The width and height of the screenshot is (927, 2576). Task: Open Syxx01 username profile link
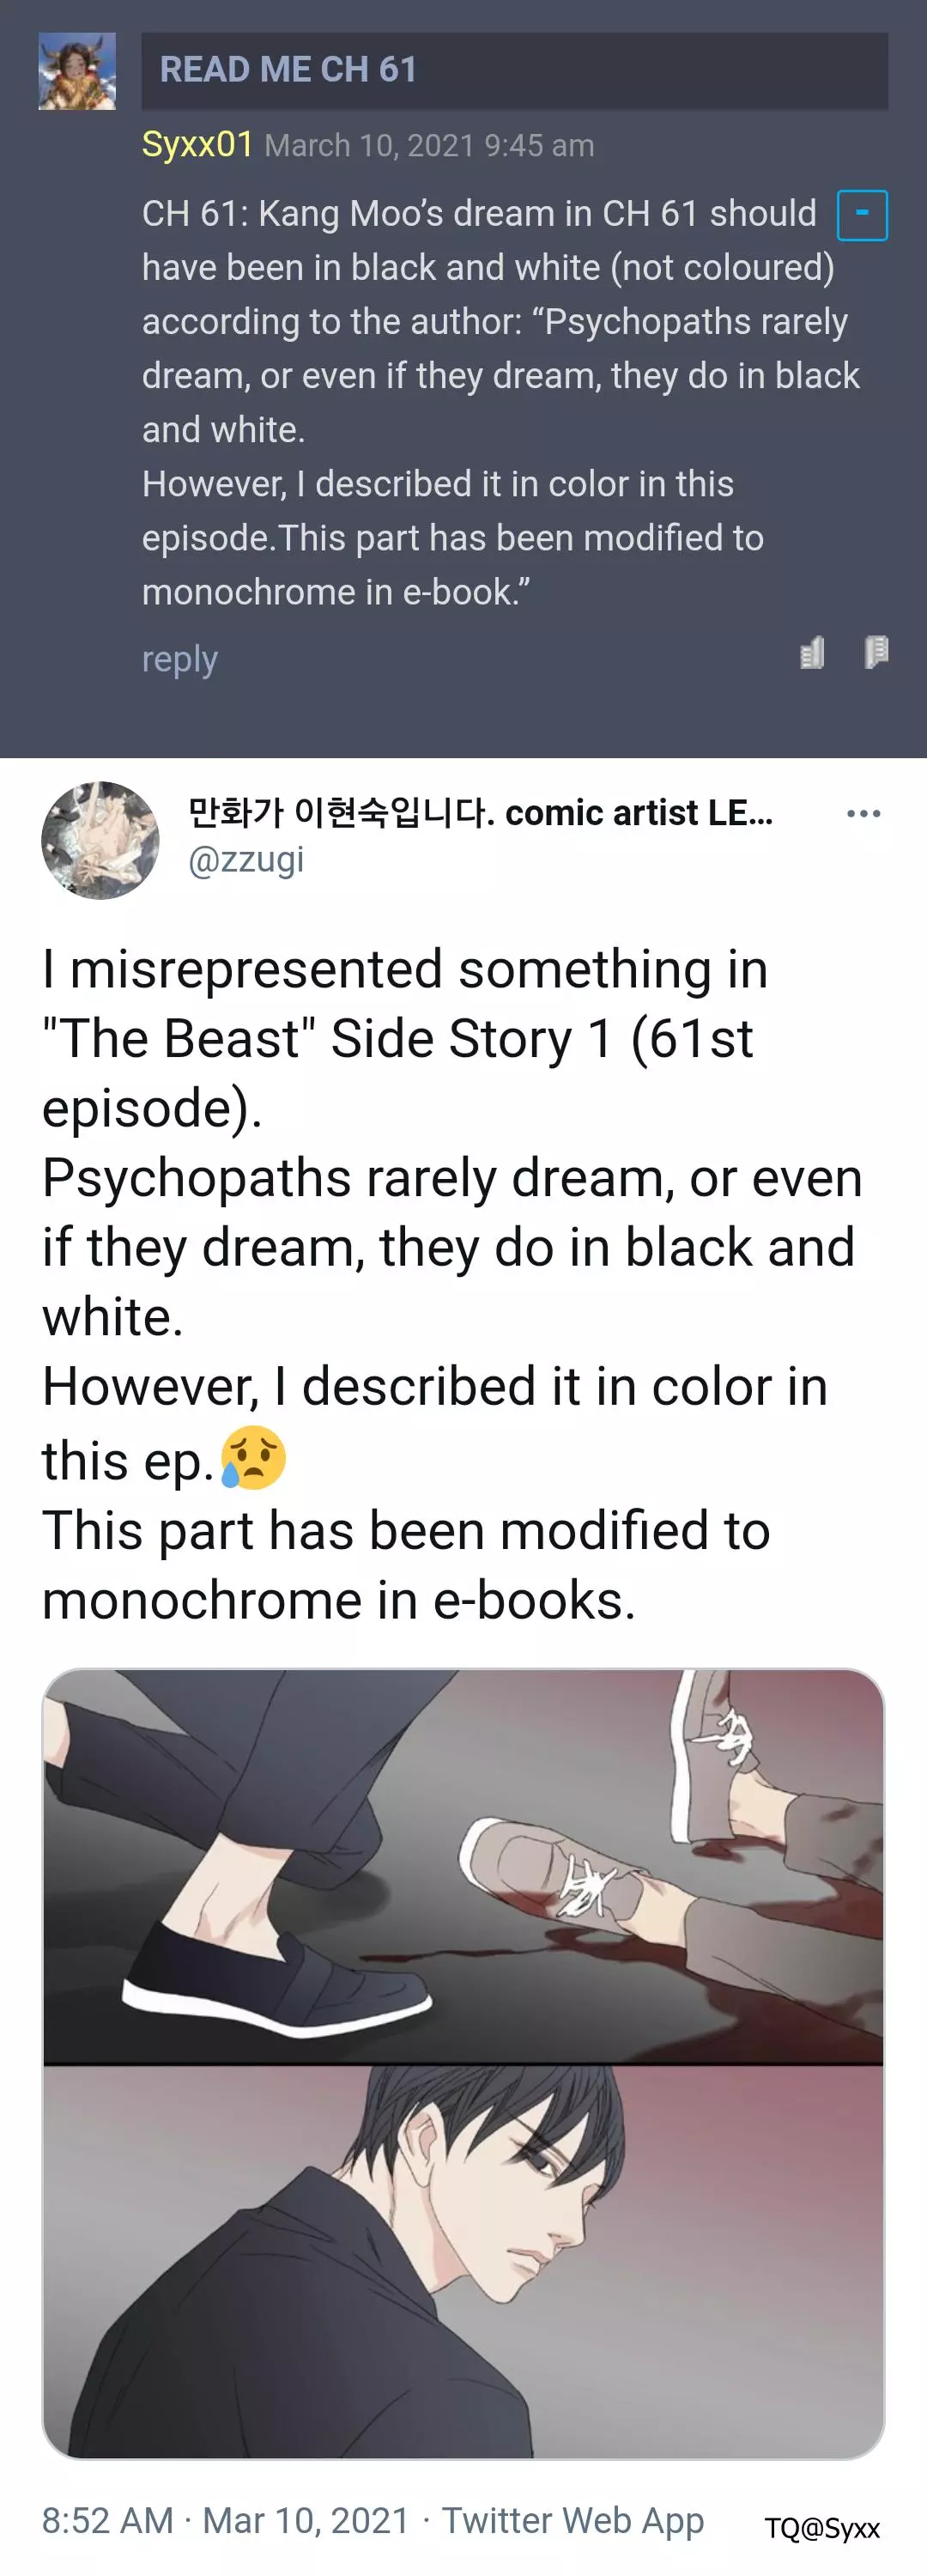pyautogui.click(x=198, y=145)
